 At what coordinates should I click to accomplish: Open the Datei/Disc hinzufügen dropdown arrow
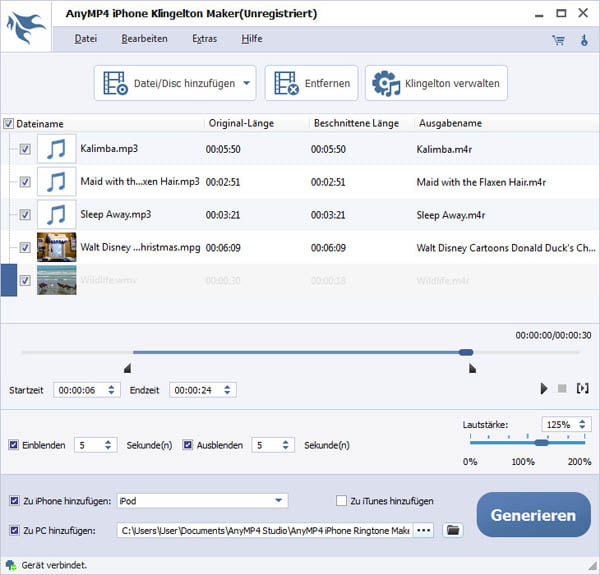(246, 83)
